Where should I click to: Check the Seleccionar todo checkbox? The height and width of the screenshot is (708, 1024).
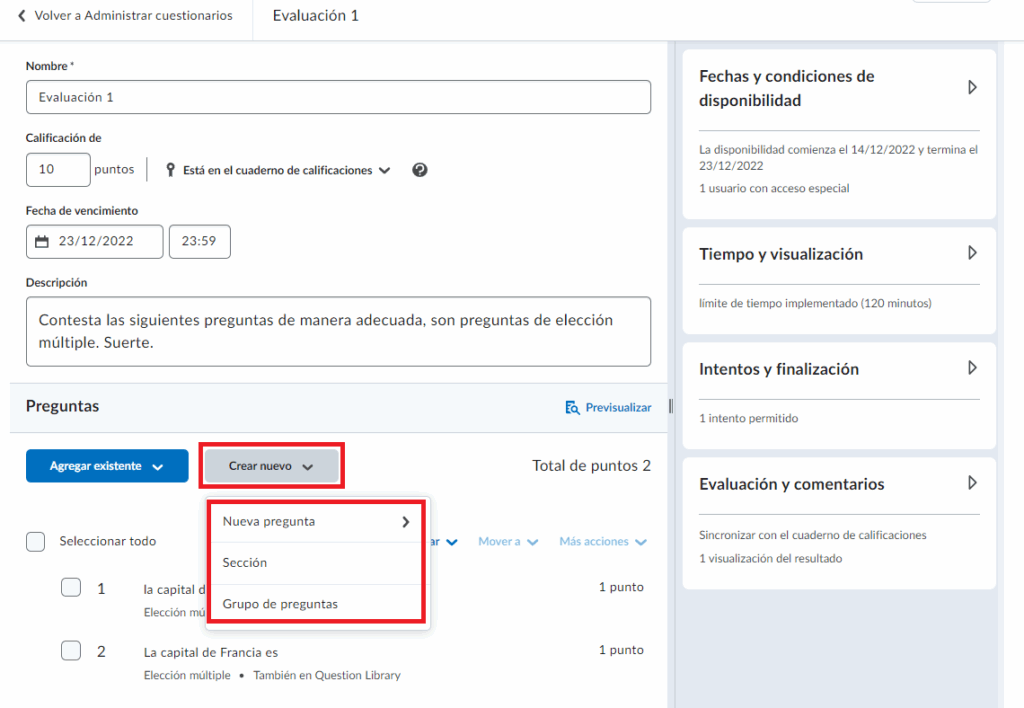tap(36, 541)
